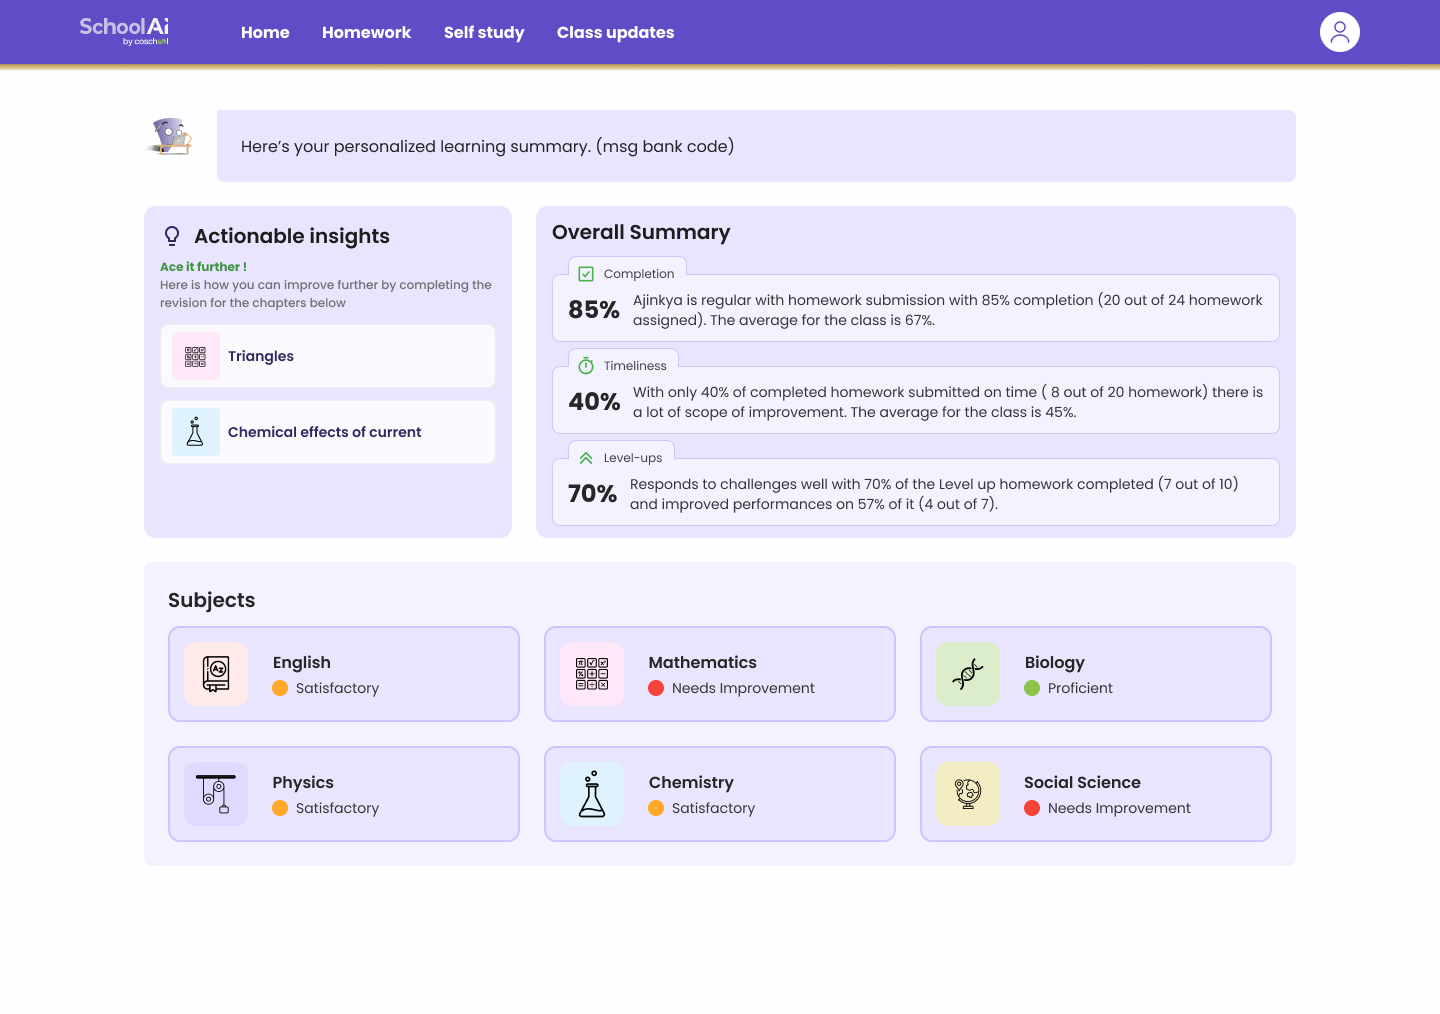Select the Social Science subject title
This screenshot has height=1014, width=1440.
1082,782
